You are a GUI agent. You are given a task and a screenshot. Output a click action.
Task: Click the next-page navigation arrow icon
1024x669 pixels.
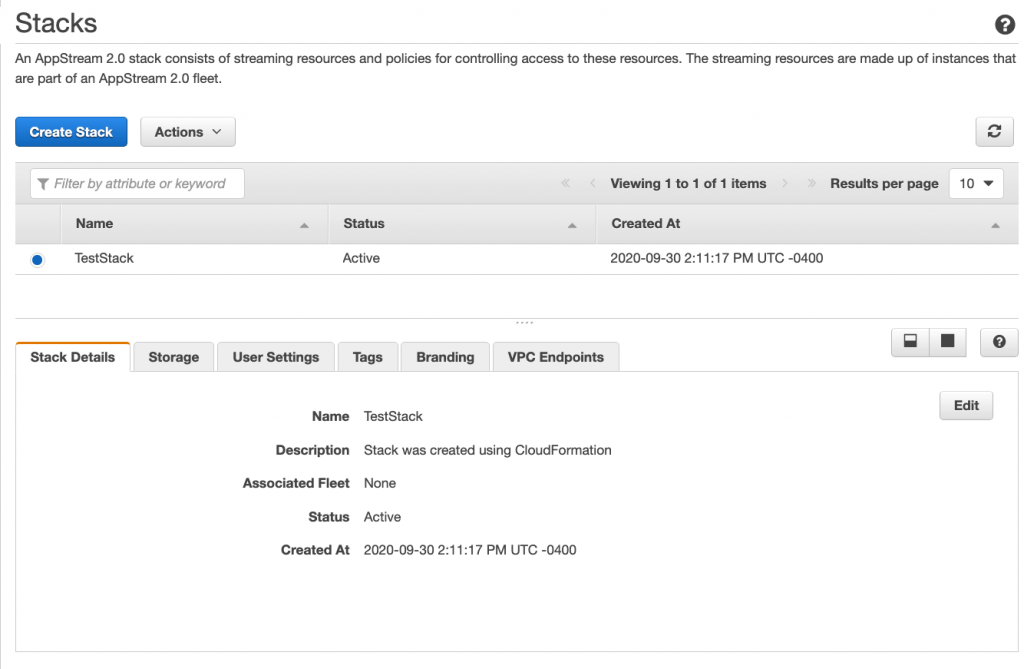(786, 183)
